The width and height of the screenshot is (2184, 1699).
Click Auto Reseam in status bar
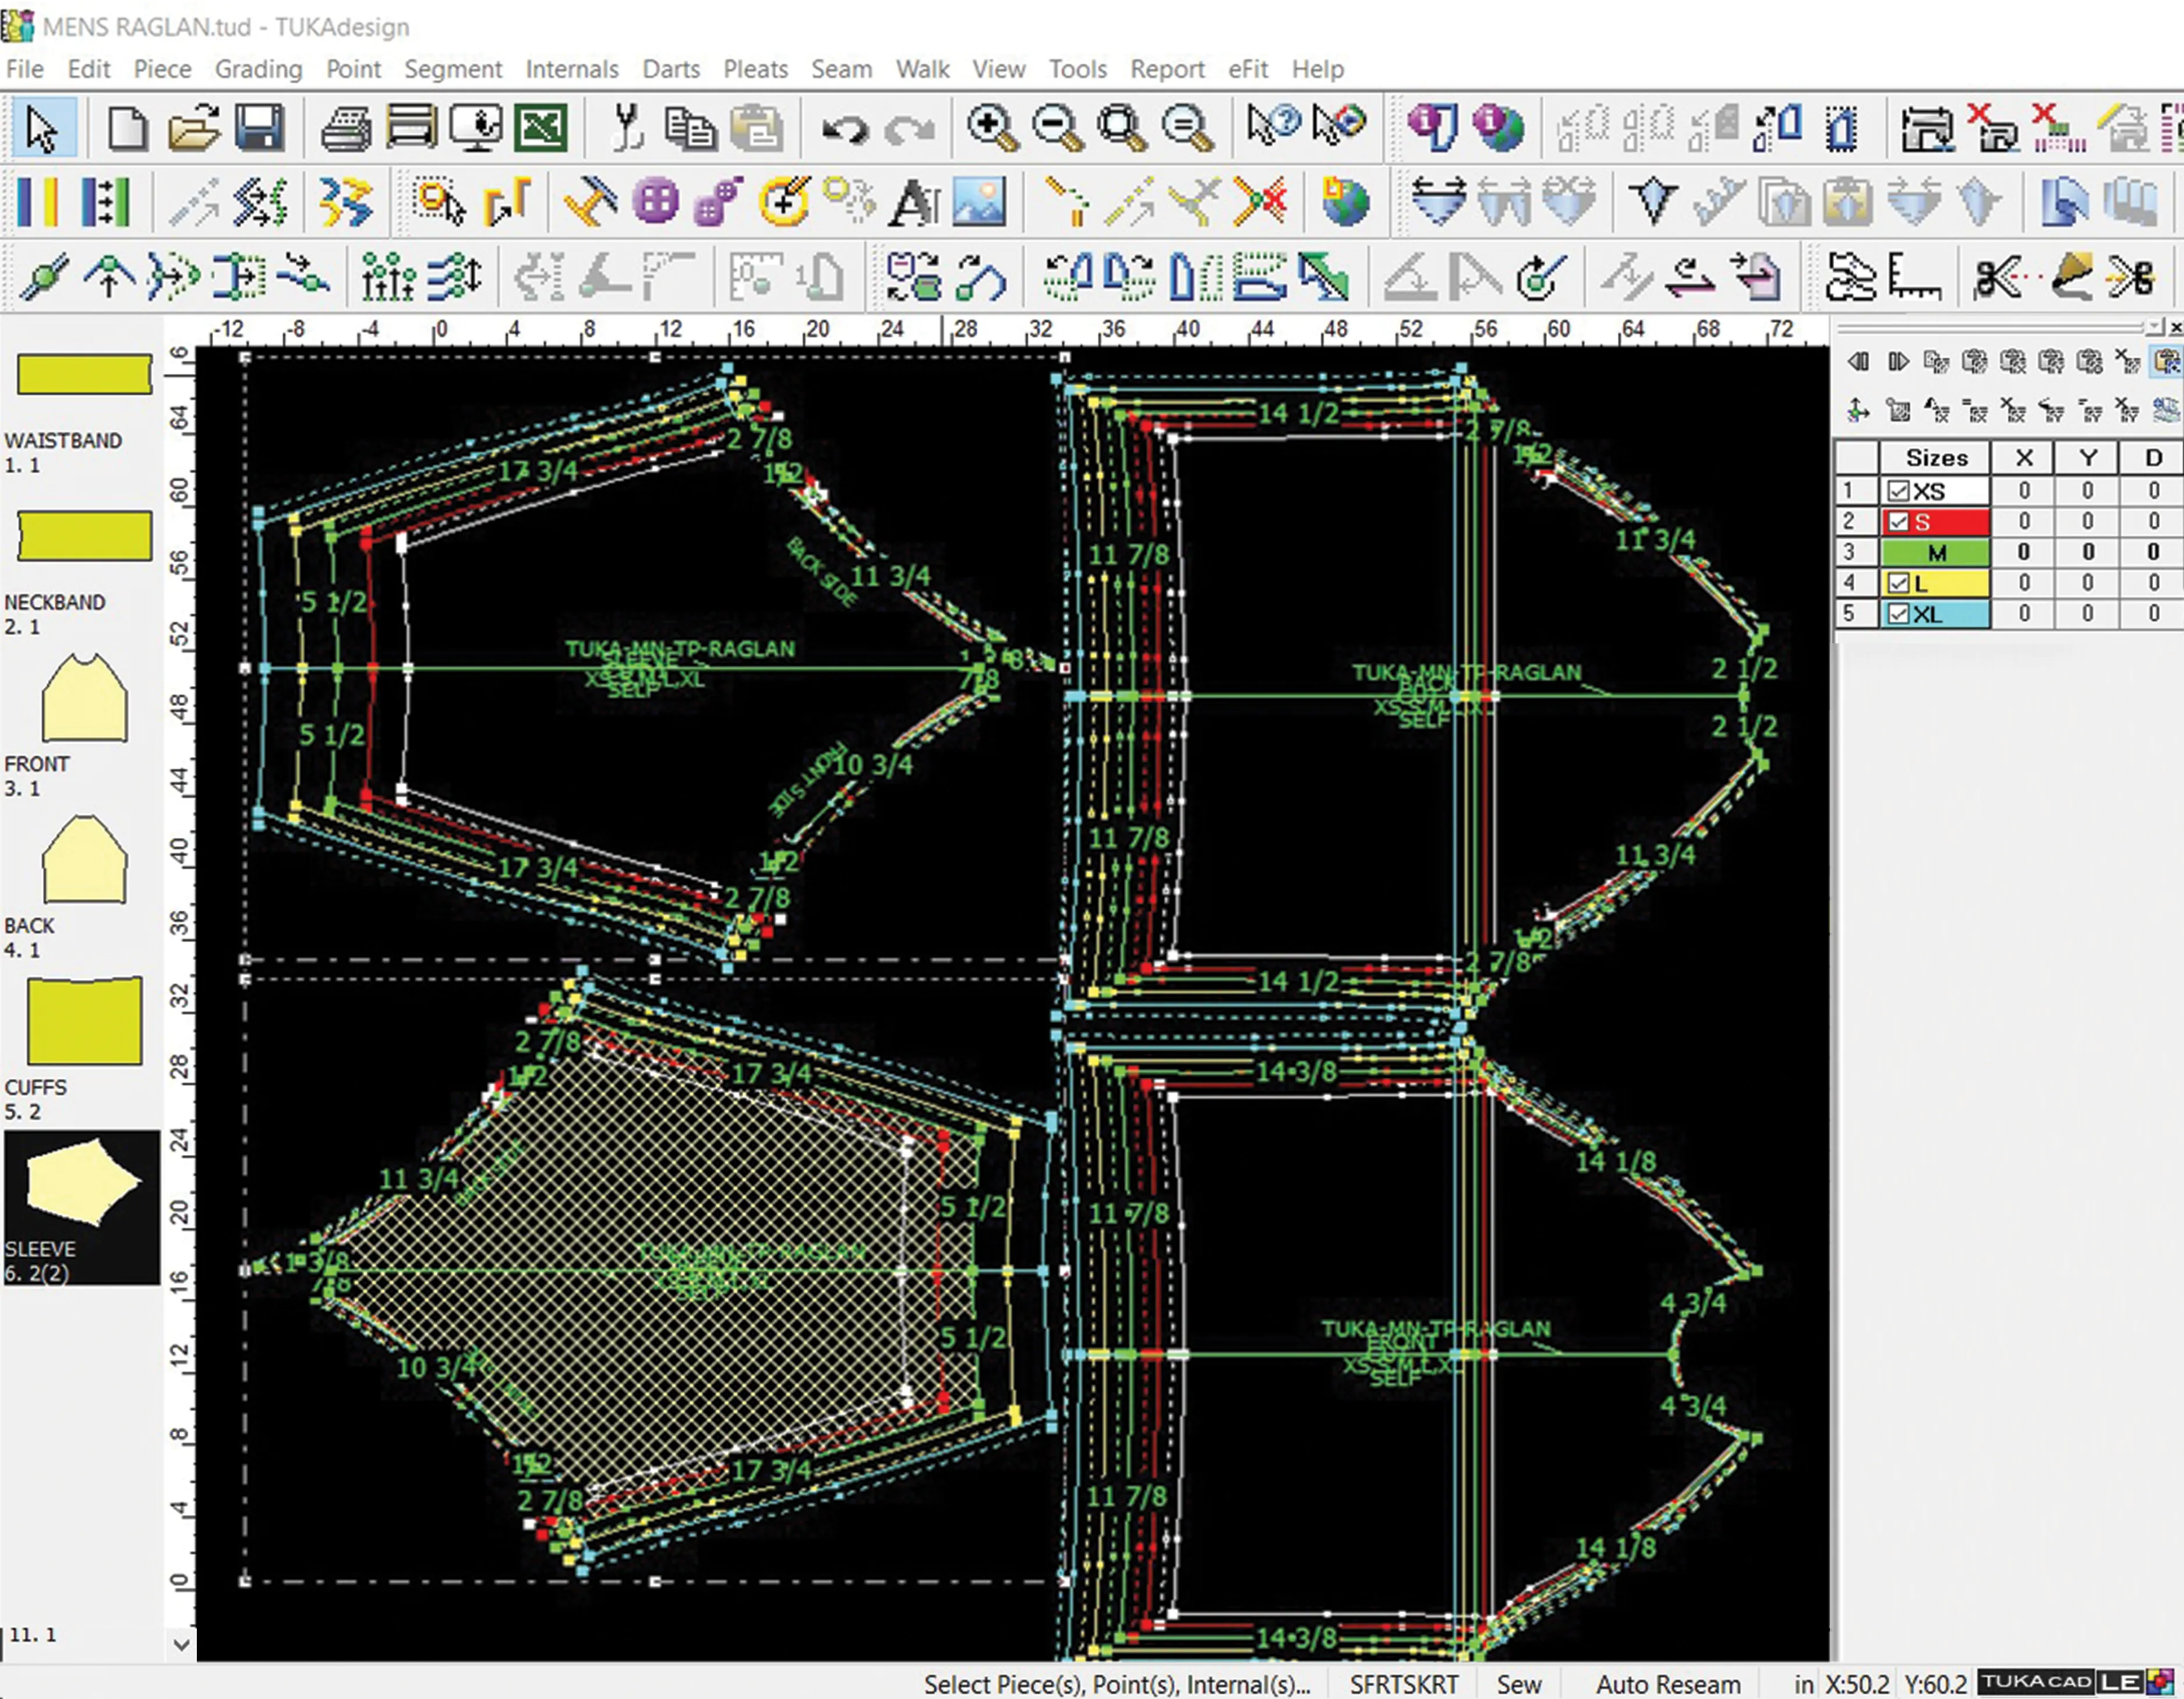click(x=1667, y=1684)
